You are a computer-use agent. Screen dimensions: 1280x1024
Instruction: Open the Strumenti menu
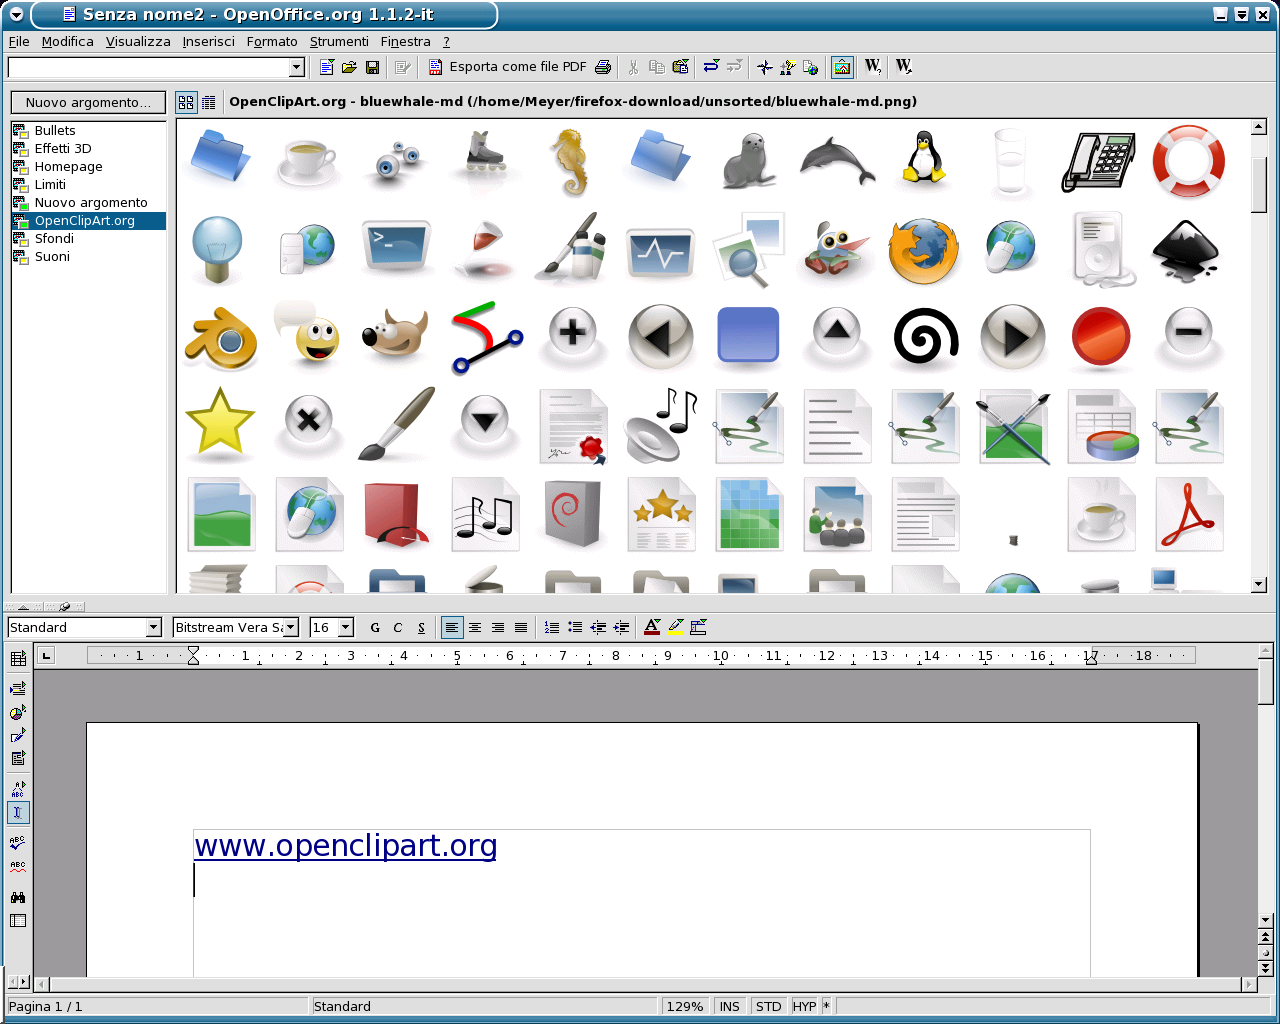339,41
